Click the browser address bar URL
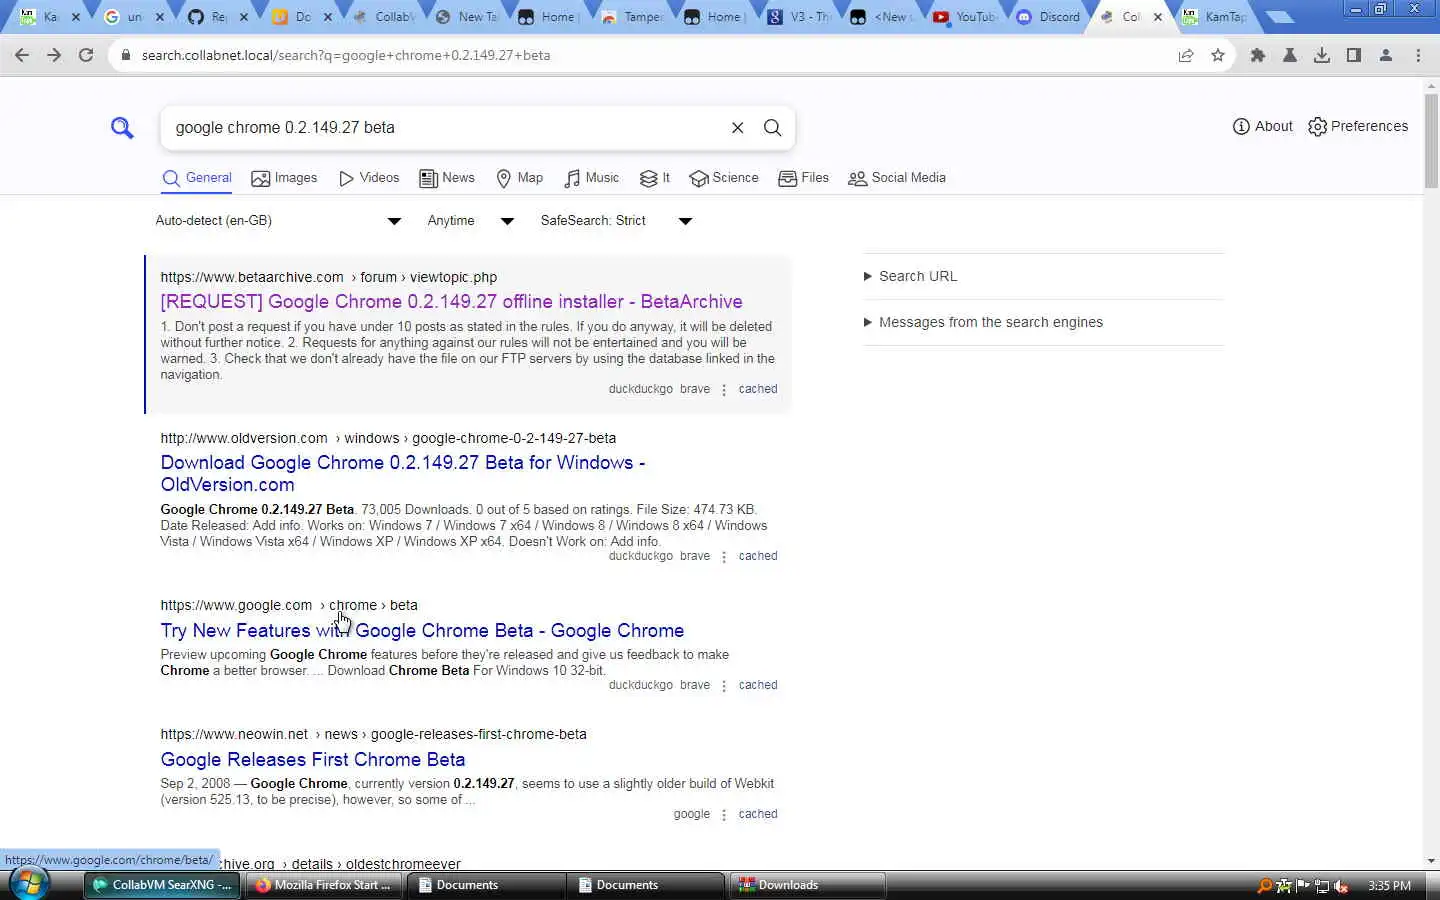 coord(346,55)
